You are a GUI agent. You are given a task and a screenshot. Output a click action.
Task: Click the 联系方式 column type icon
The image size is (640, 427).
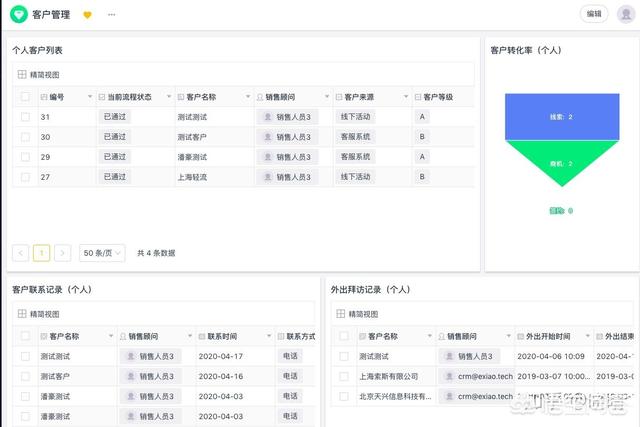[281, 336]
